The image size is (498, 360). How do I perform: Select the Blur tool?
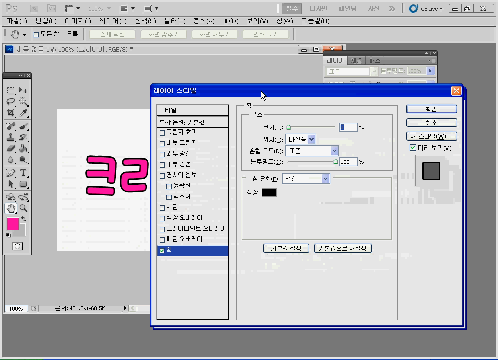[10, 160]
